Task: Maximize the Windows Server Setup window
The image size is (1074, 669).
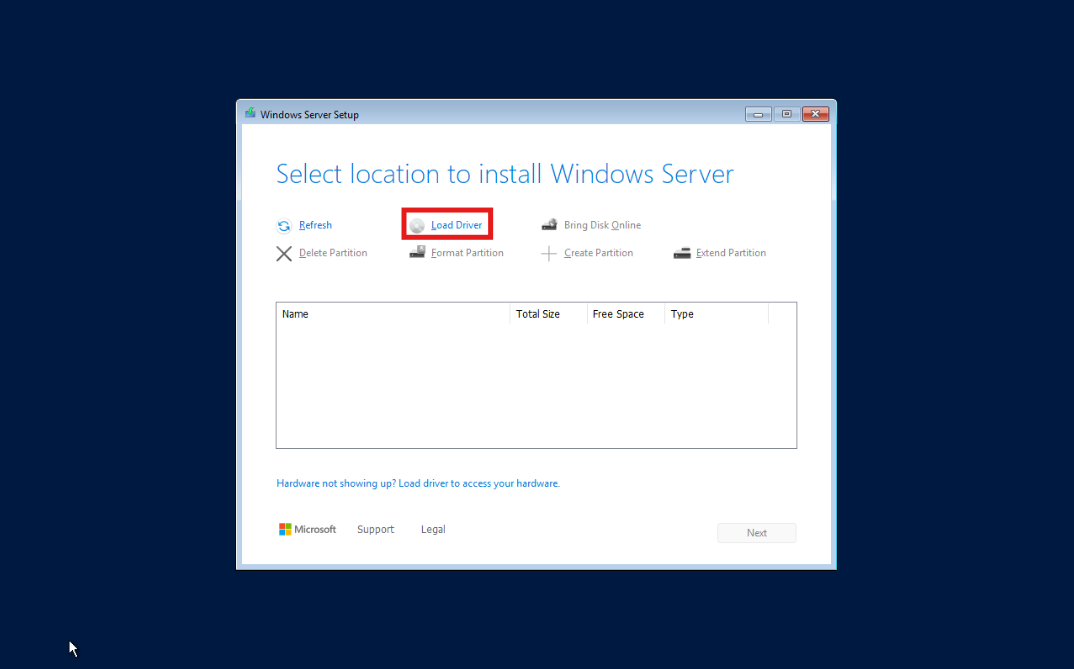Action: (786, 114)
